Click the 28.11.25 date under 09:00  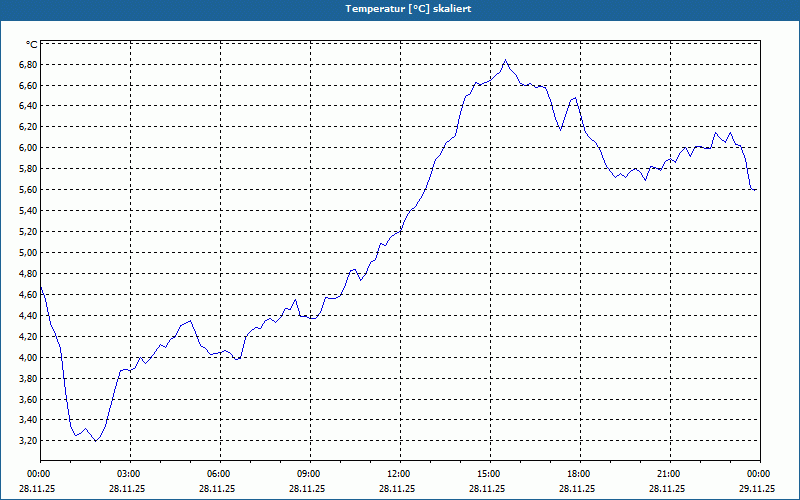point(307,488)
